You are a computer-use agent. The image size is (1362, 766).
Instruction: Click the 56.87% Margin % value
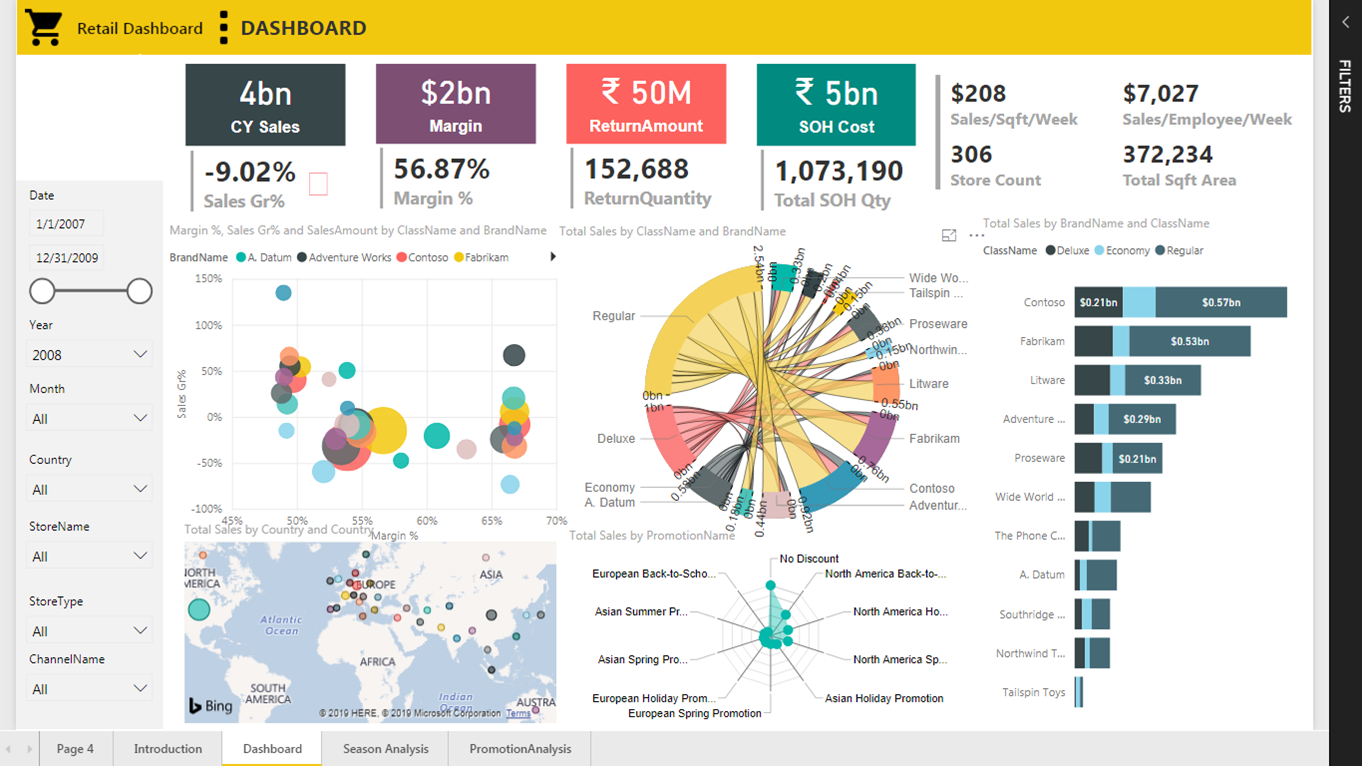[x=441, y=168]
